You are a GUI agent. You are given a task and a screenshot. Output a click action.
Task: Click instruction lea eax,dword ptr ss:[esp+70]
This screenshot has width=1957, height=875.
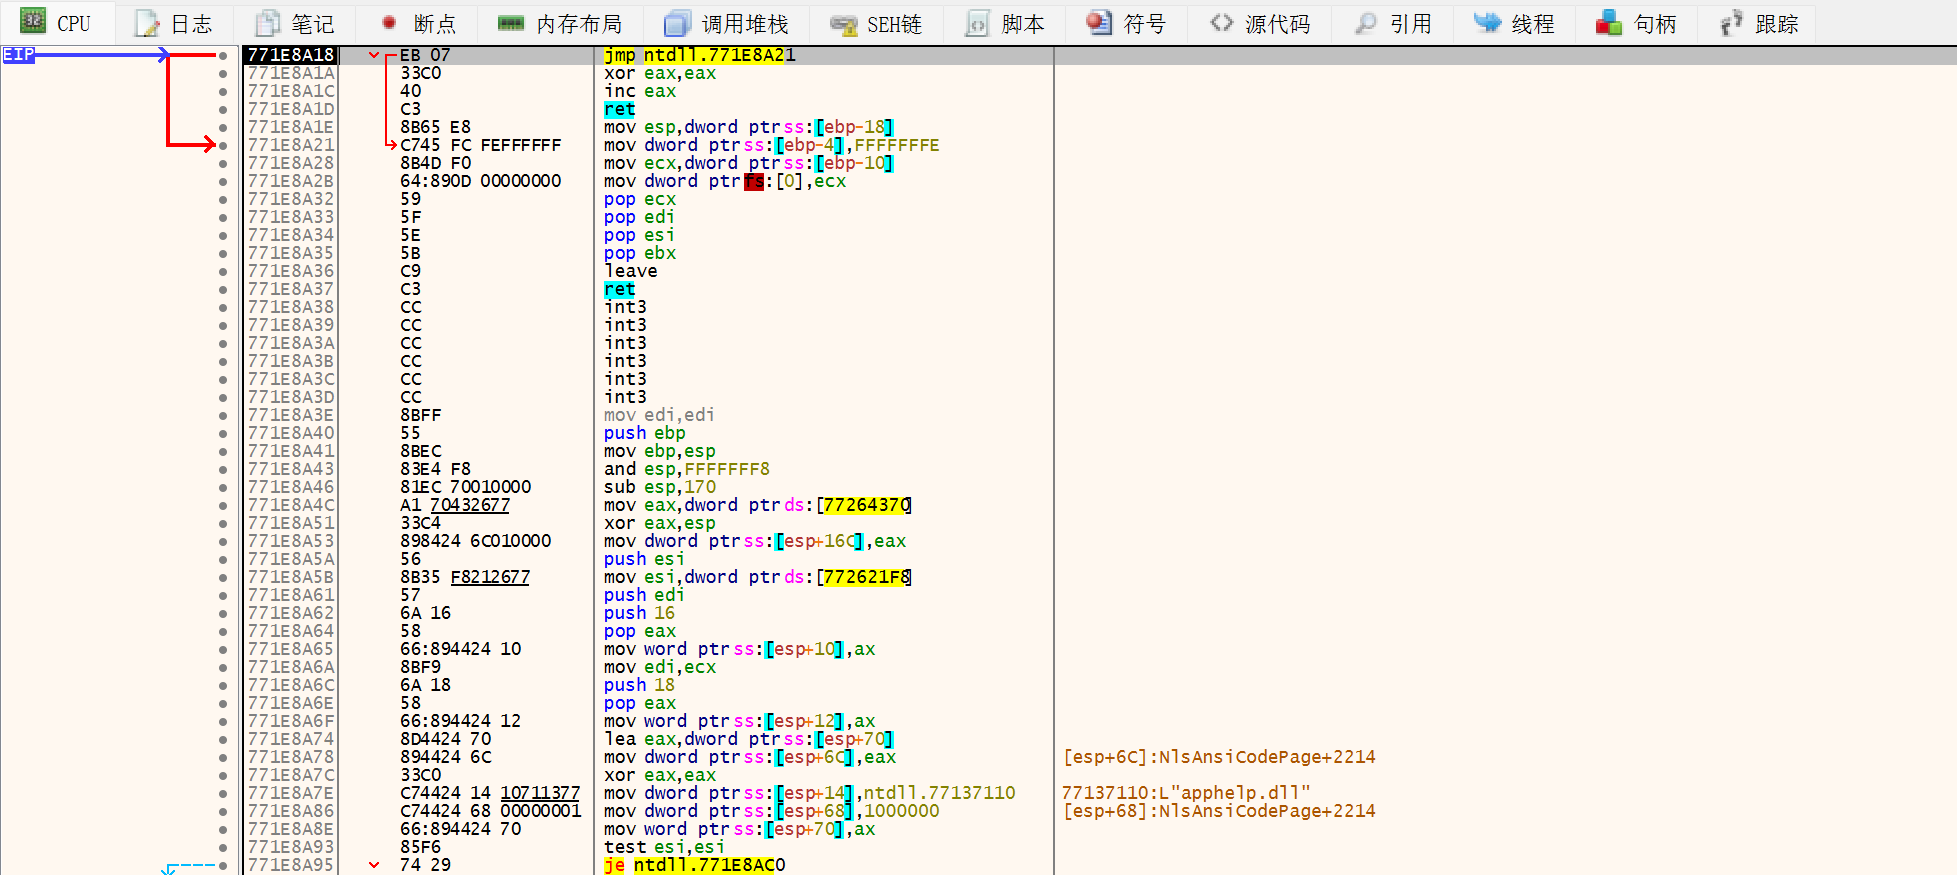749,739
